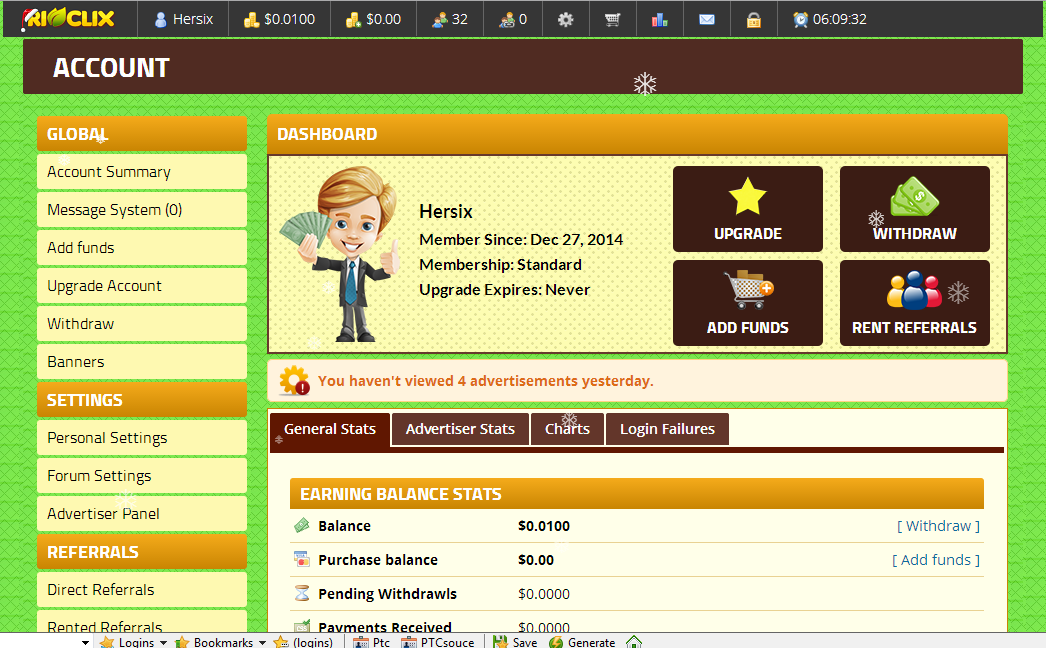This screenshot has width=1046, height=648.
Task: Open the Logins dropdown in bookmarks bar
Action: [133, 642]
